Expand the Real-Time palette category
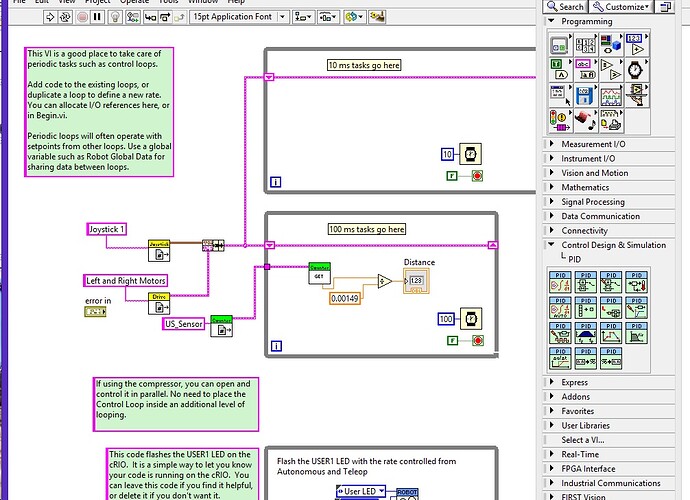 pos(609,454)
